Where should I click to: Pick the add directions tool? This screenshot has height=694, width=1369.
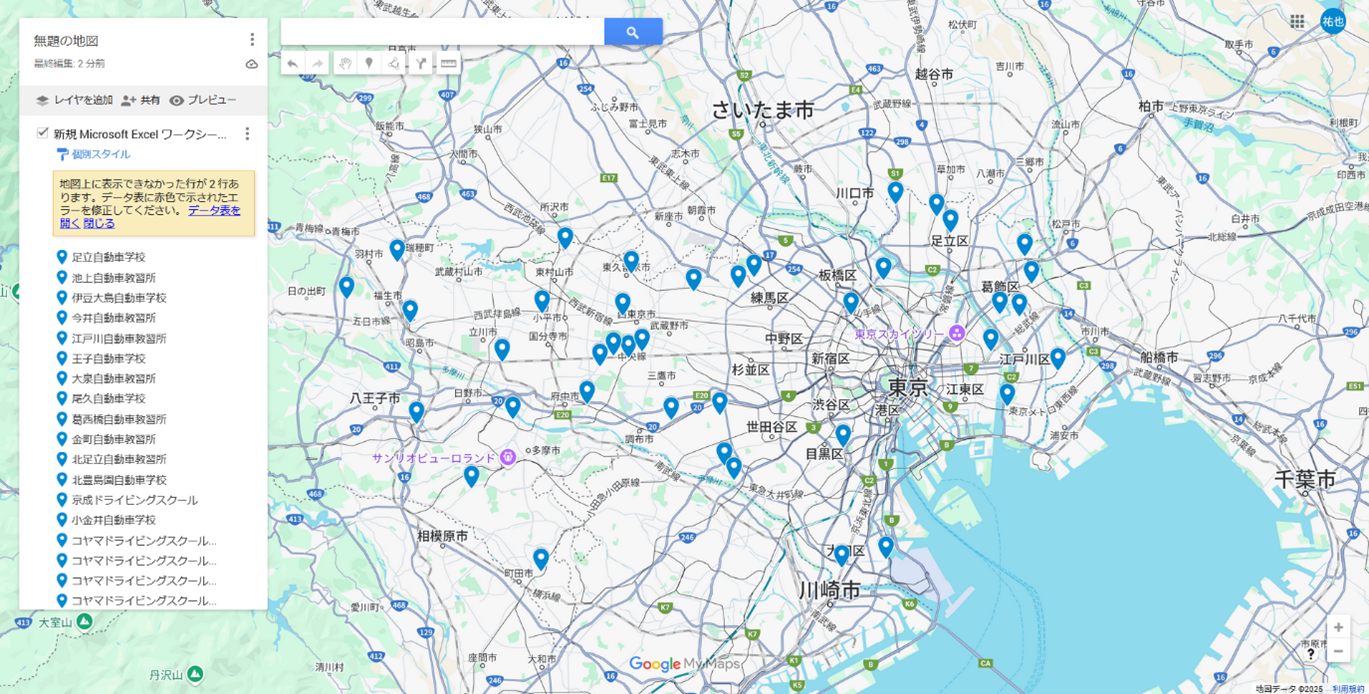[421, 64]
